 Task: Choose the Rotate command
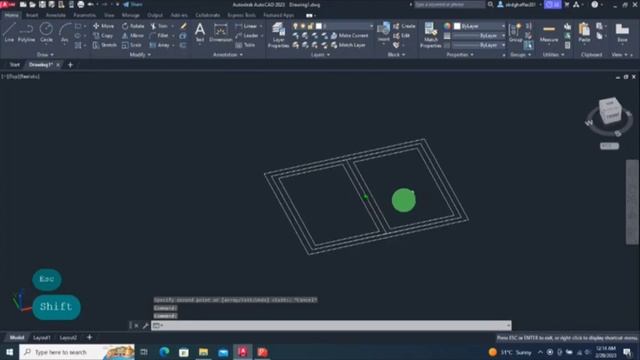click(x=133, y=26)
